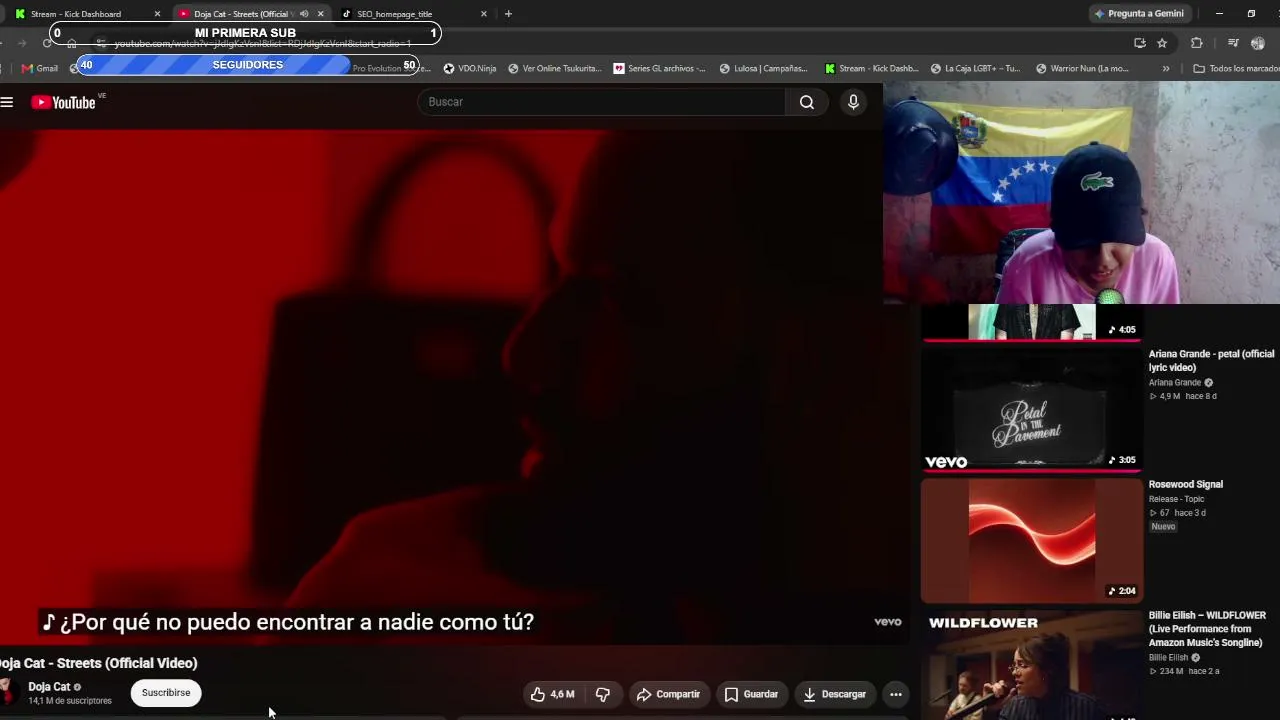Dislike the video with thumbs-down button
Image resolution: width=1280 pixels, height=720 pixels.
603,694
